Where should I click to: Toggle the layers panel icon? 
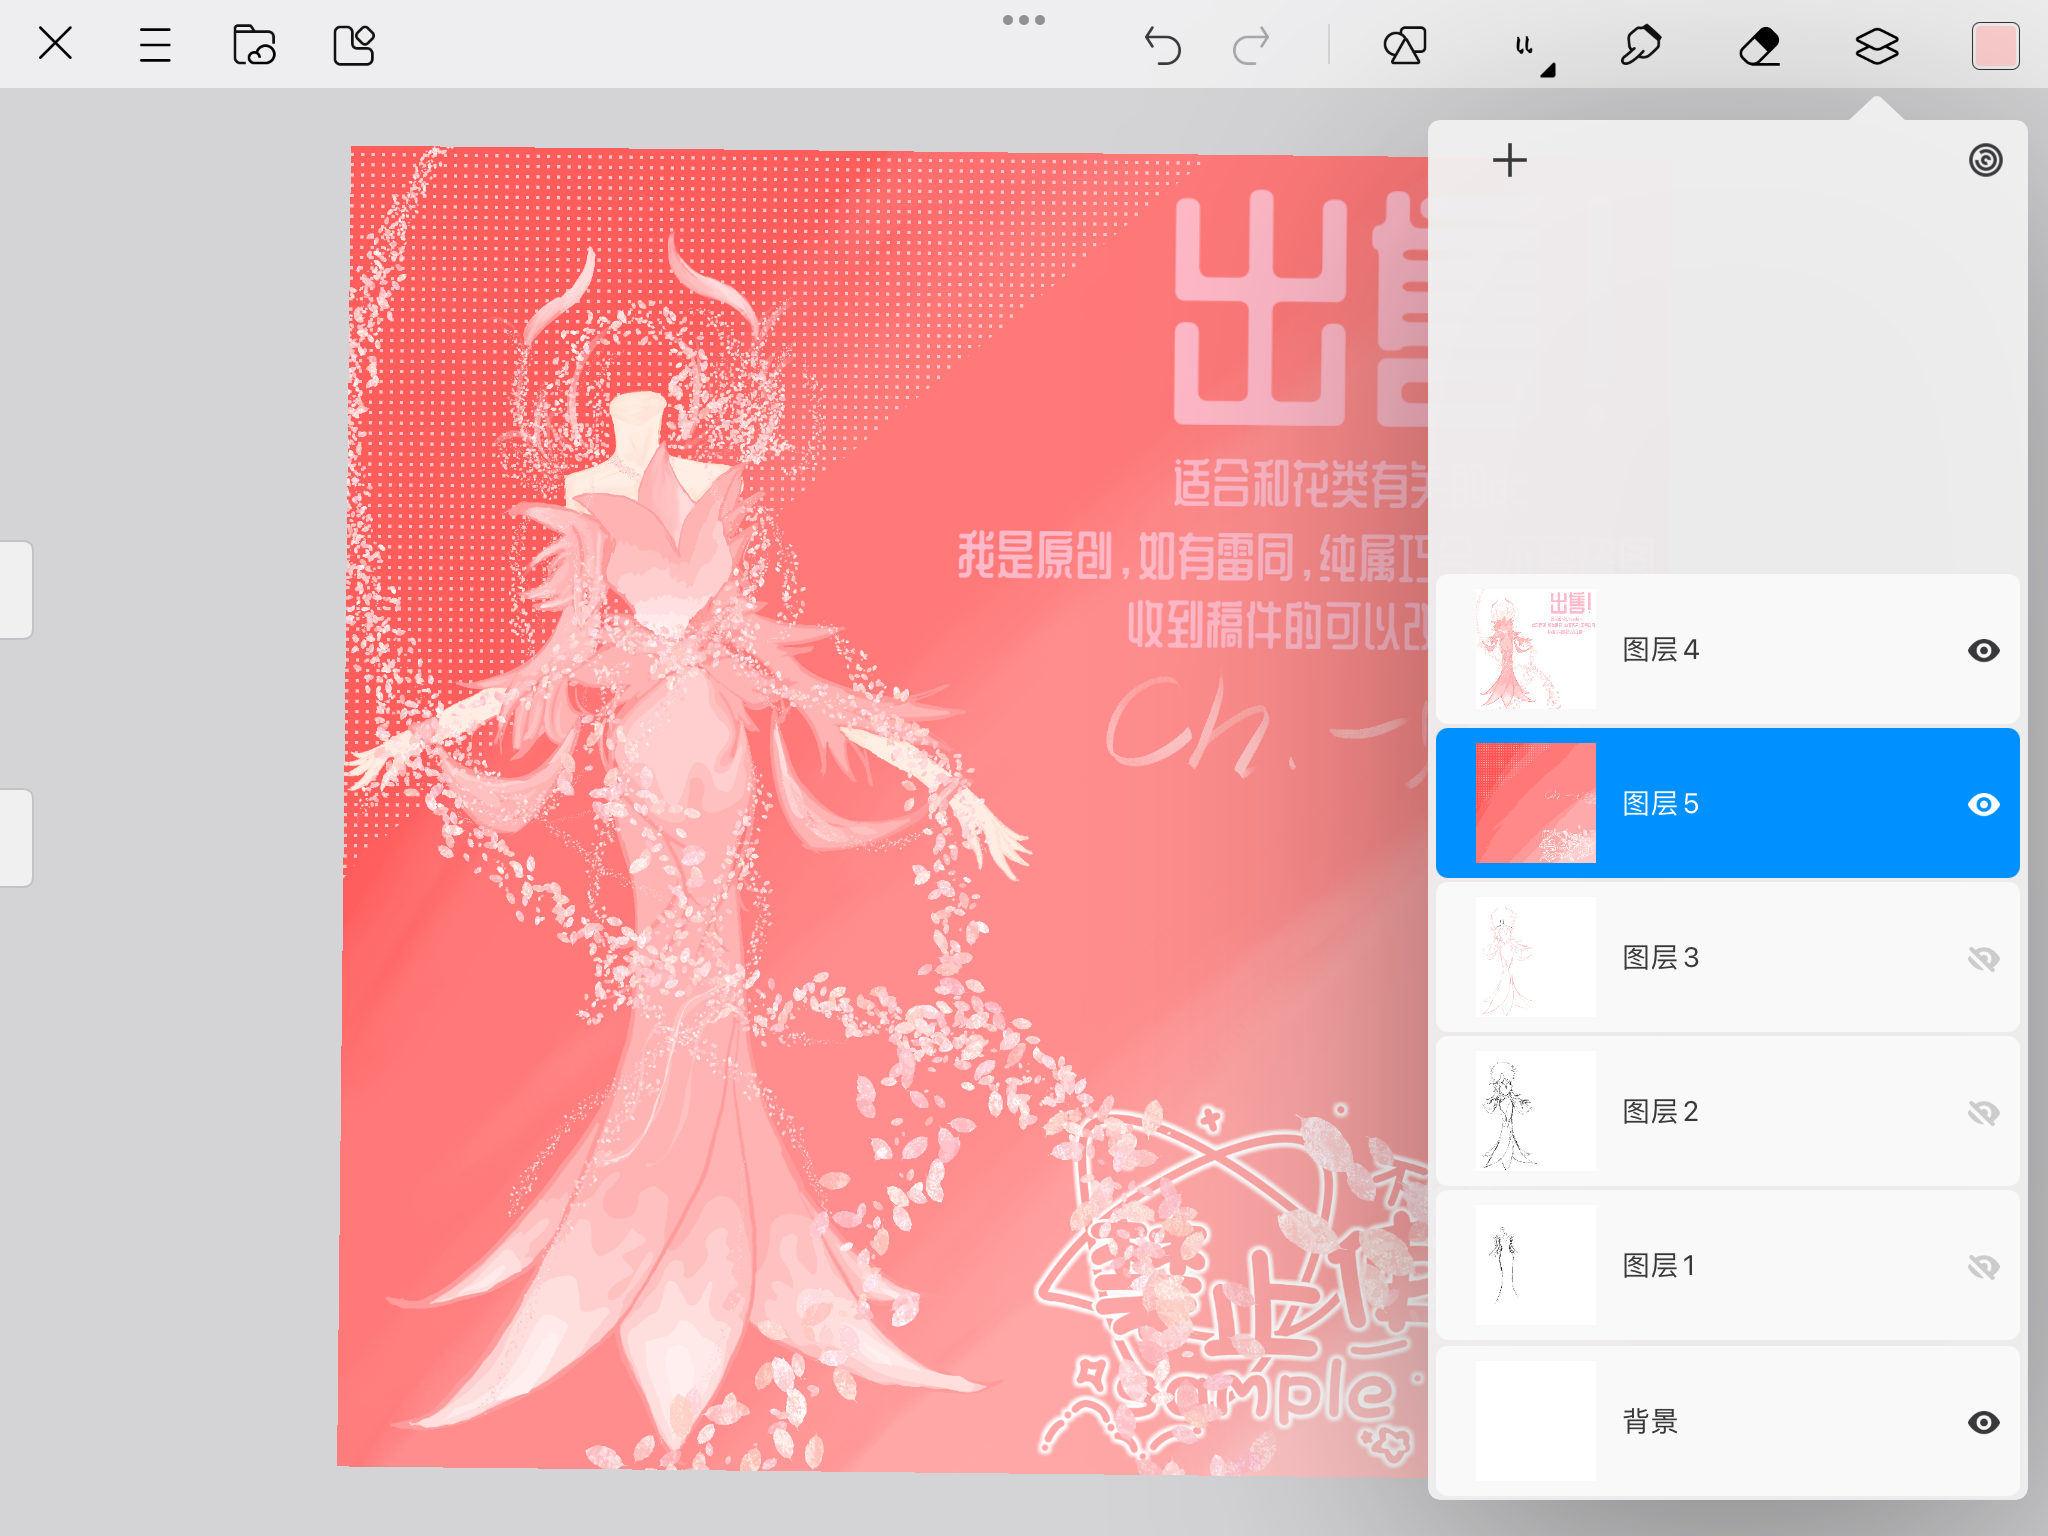pos(1876,46)
